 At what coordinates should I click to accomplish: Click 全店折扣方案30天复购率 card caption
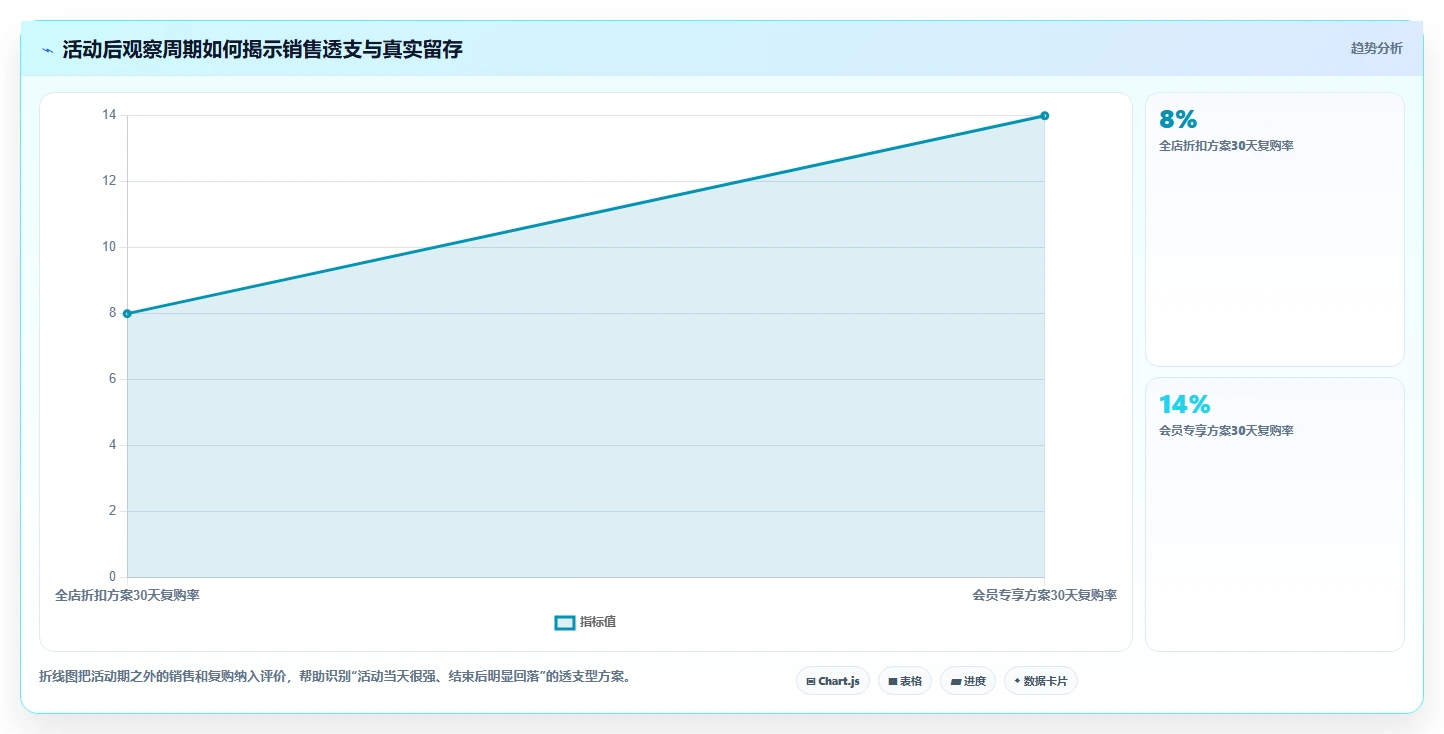pyautogui.click(x=1226, y=146)
